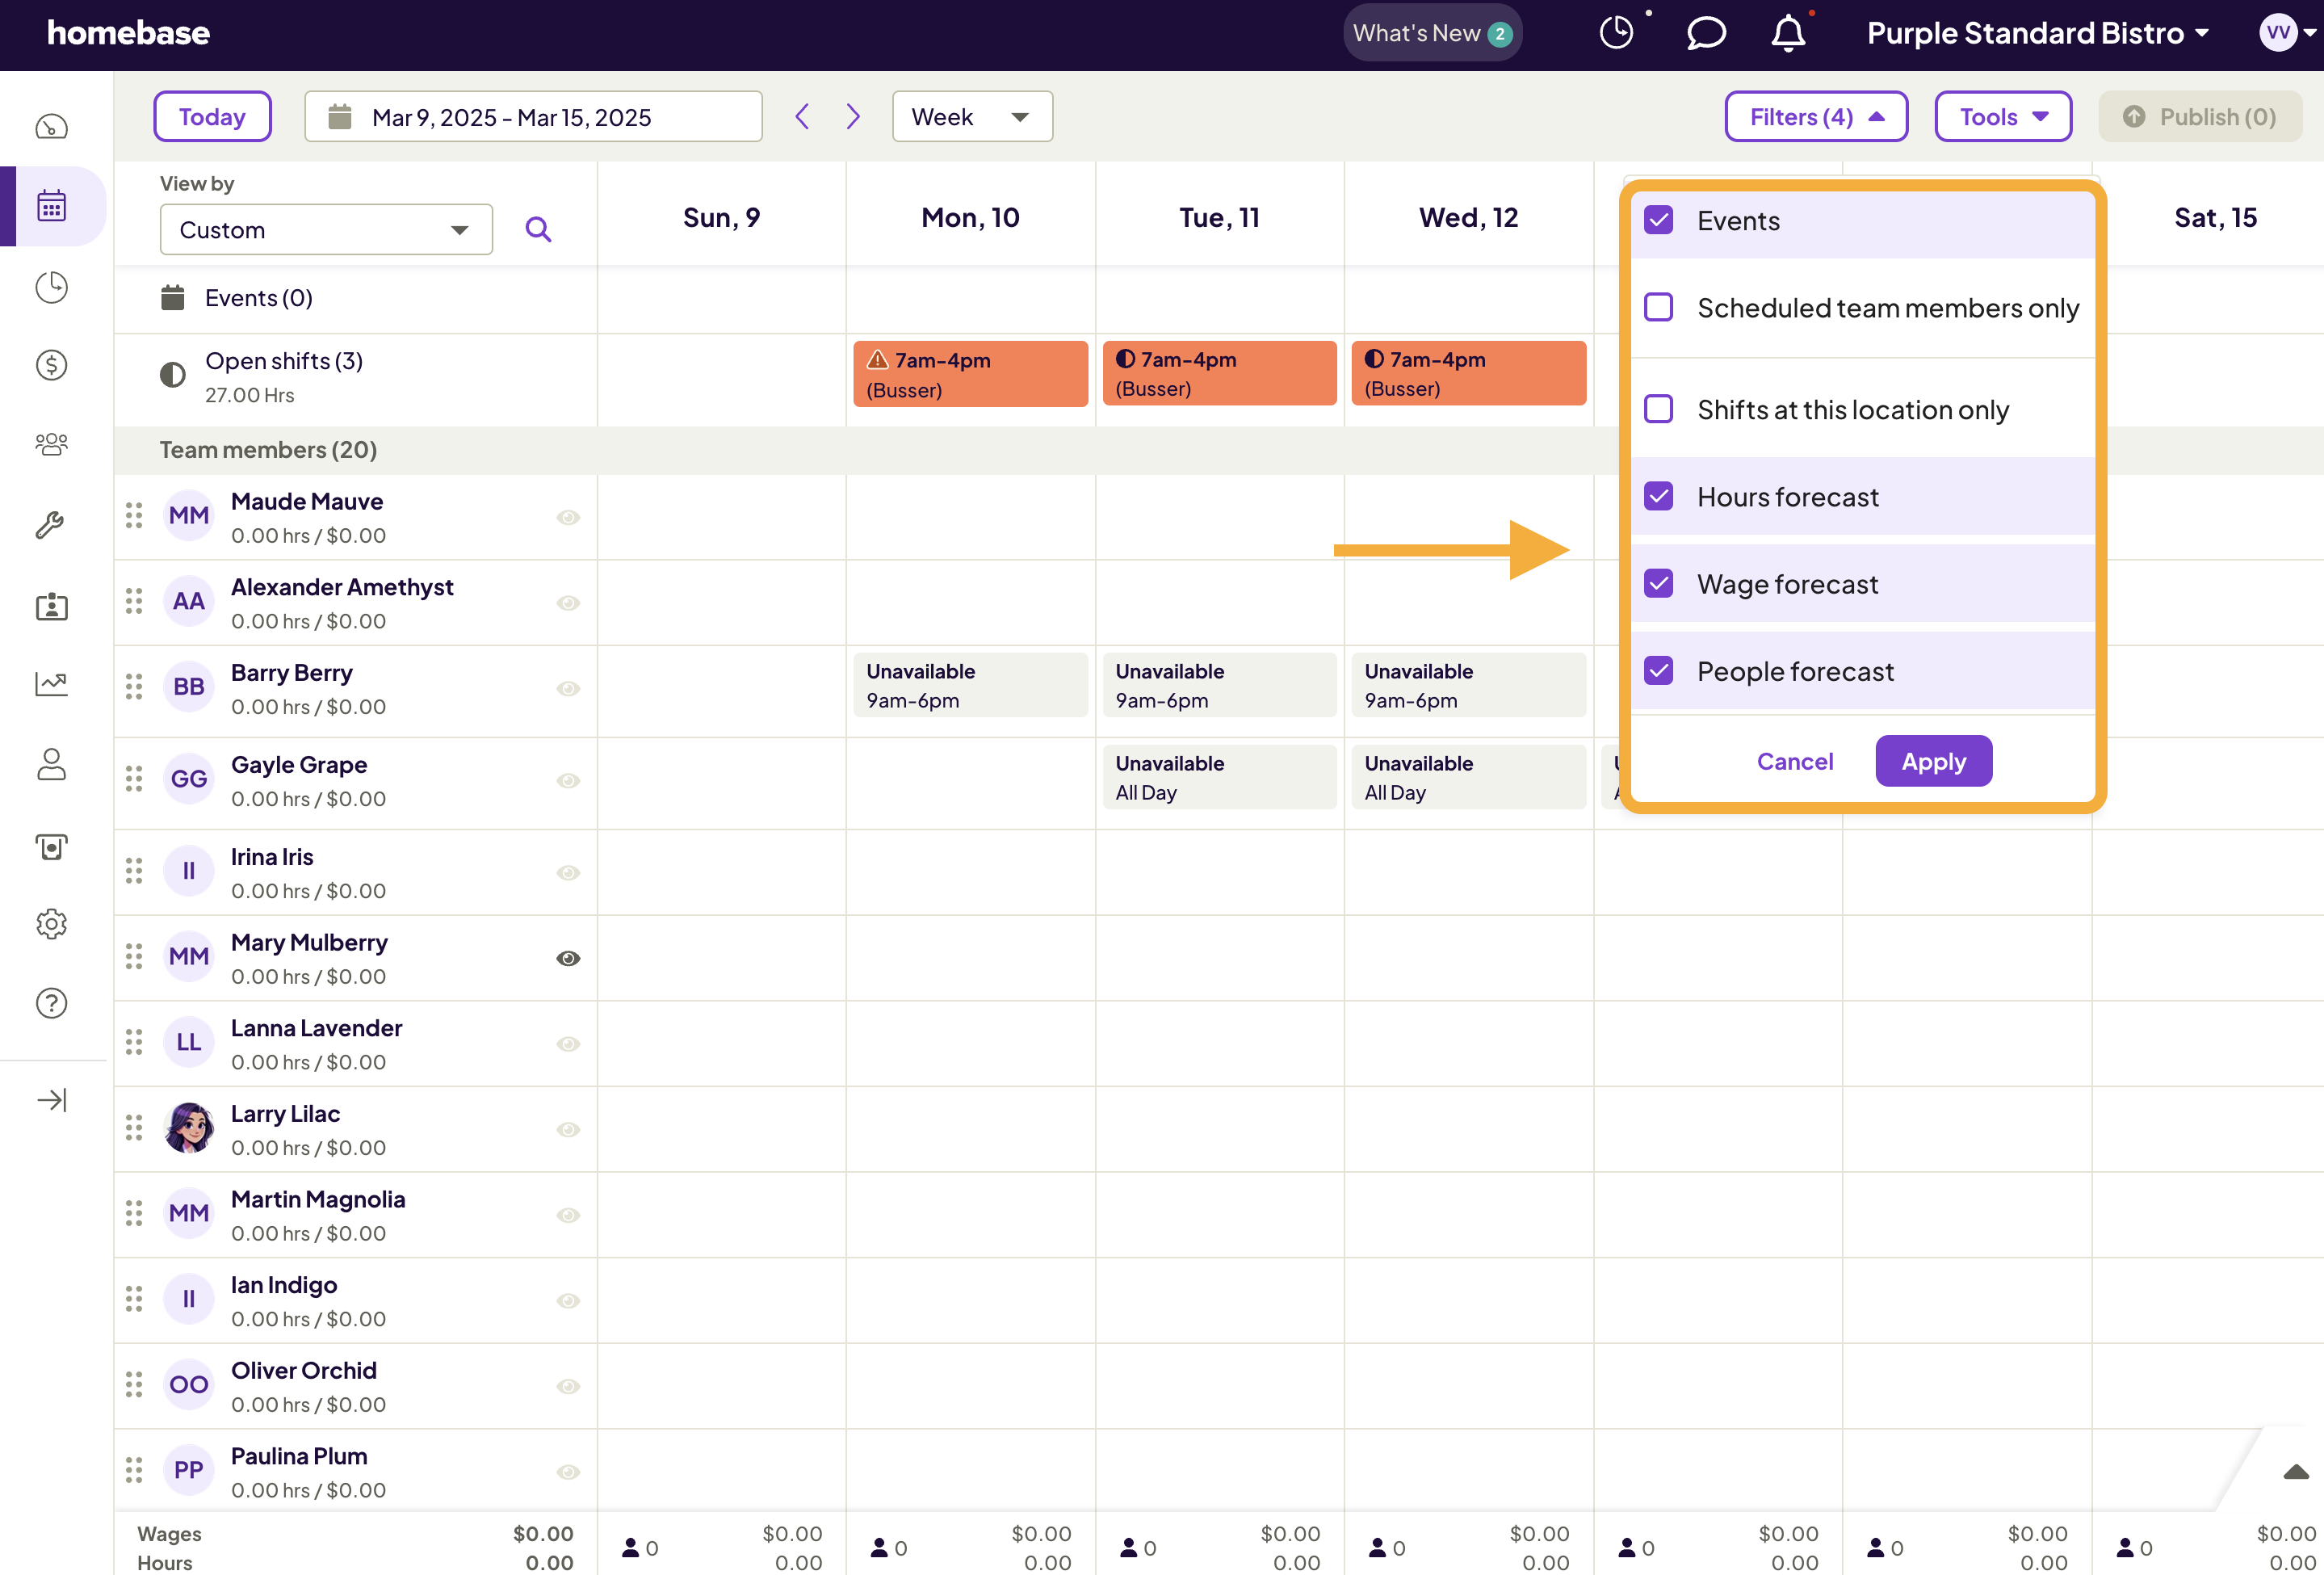Uncheck the Events filter checkbox
The image size is (2324, 1575).
coord(1659,220)
